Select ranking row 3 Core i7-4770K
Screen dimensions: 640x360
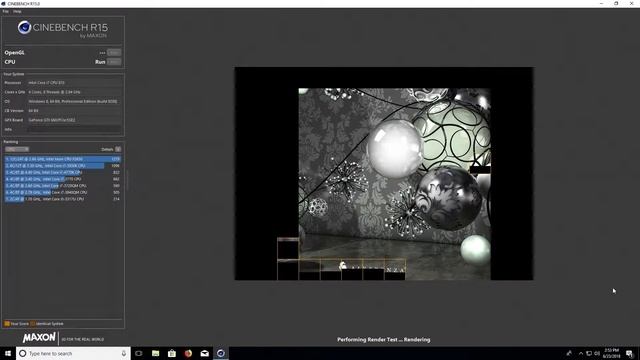tap(63, 172)
